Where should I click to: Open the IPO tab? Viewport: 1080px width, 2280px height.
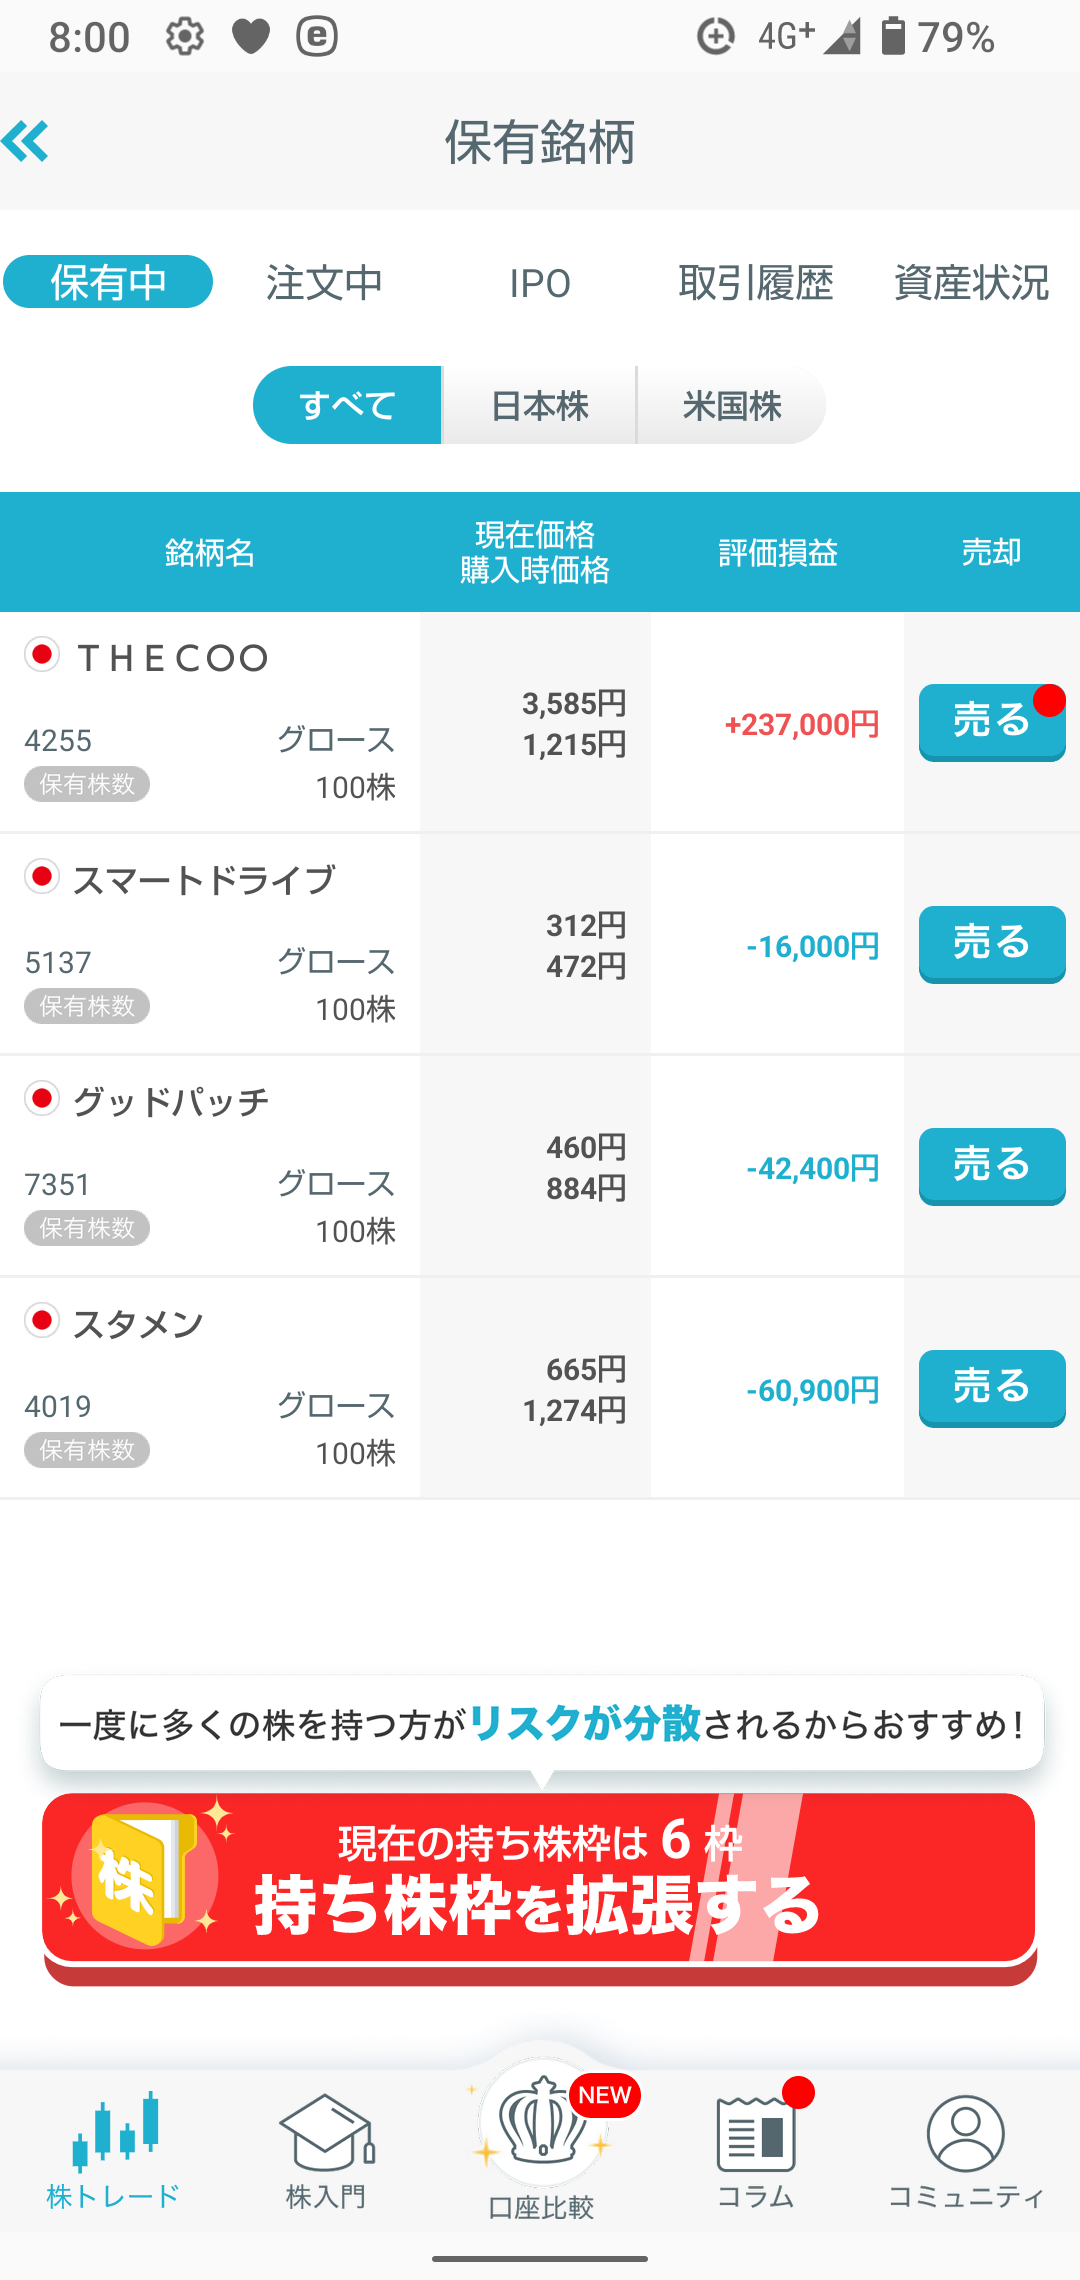(x=540, y=283)
